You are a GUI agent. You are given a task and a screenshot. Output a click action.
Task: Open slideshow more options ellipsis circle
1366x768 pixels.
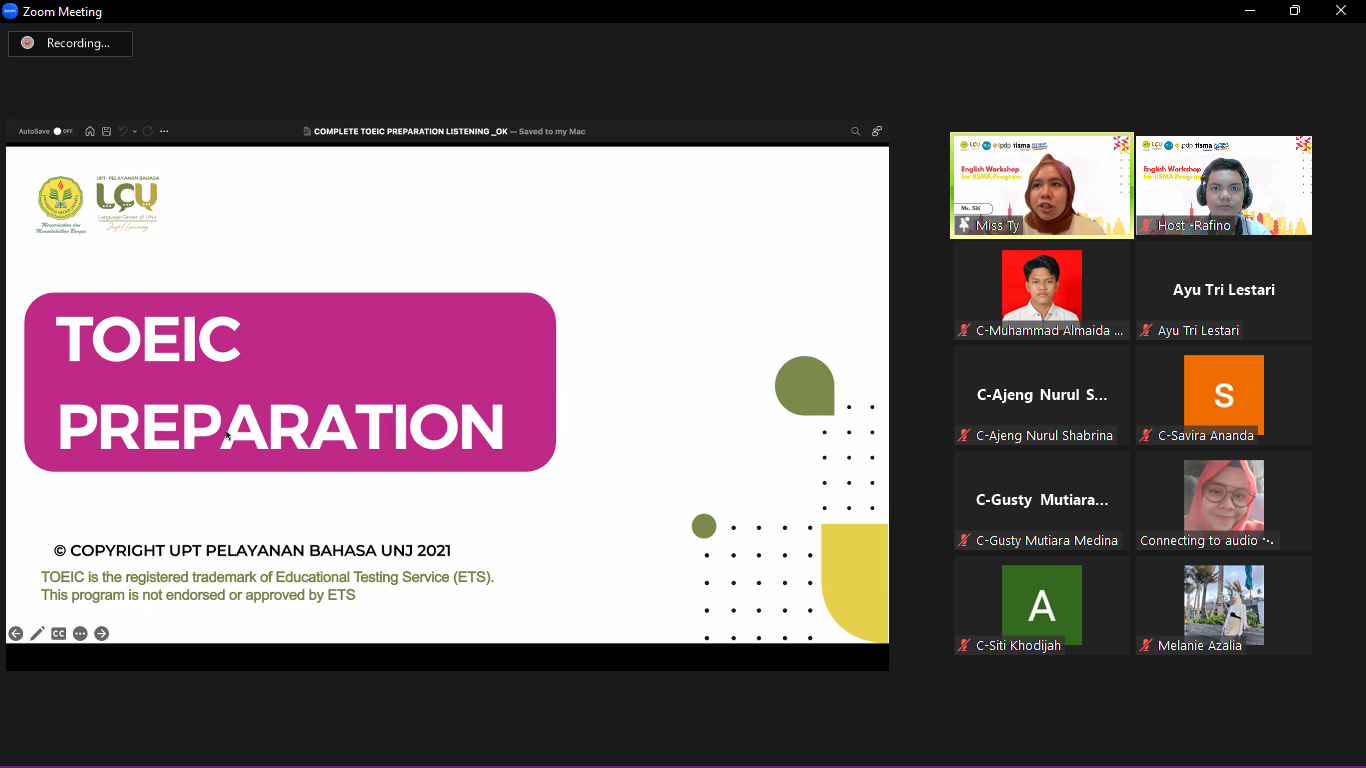click(x=80, y=633)
